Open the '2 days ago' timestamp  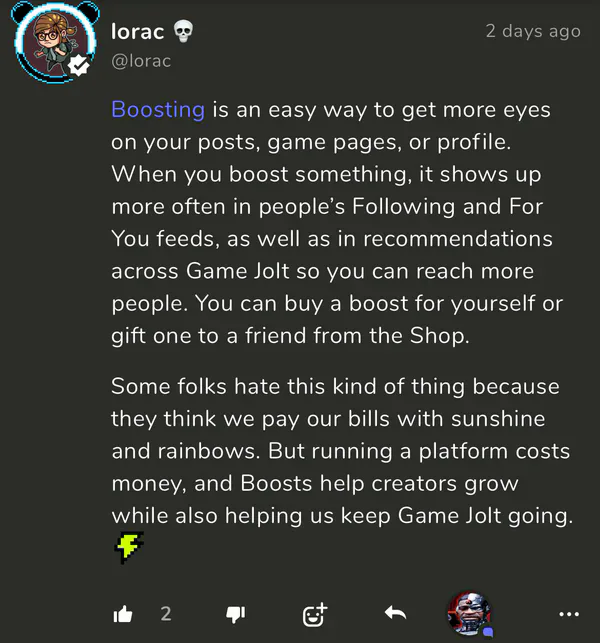(532, 31)
